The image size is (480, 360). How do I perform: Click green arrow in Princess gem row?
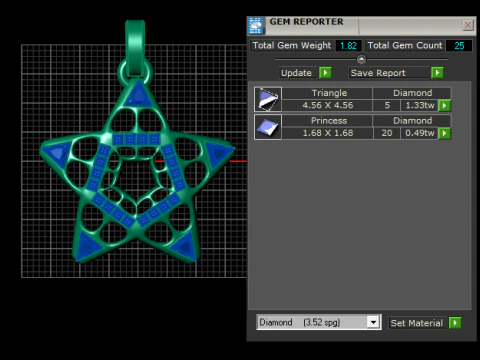[444, 133]
